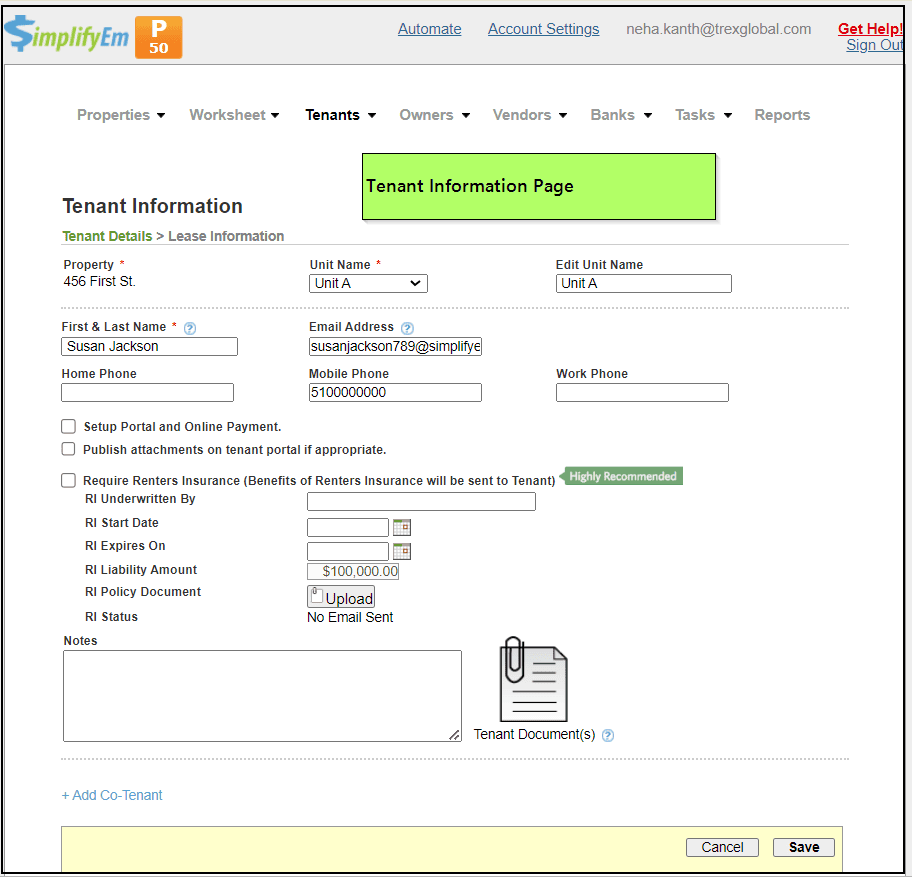
Task: Click the Add Co-Tenant link
Action: pyautogui.click(x=112, y=796)
